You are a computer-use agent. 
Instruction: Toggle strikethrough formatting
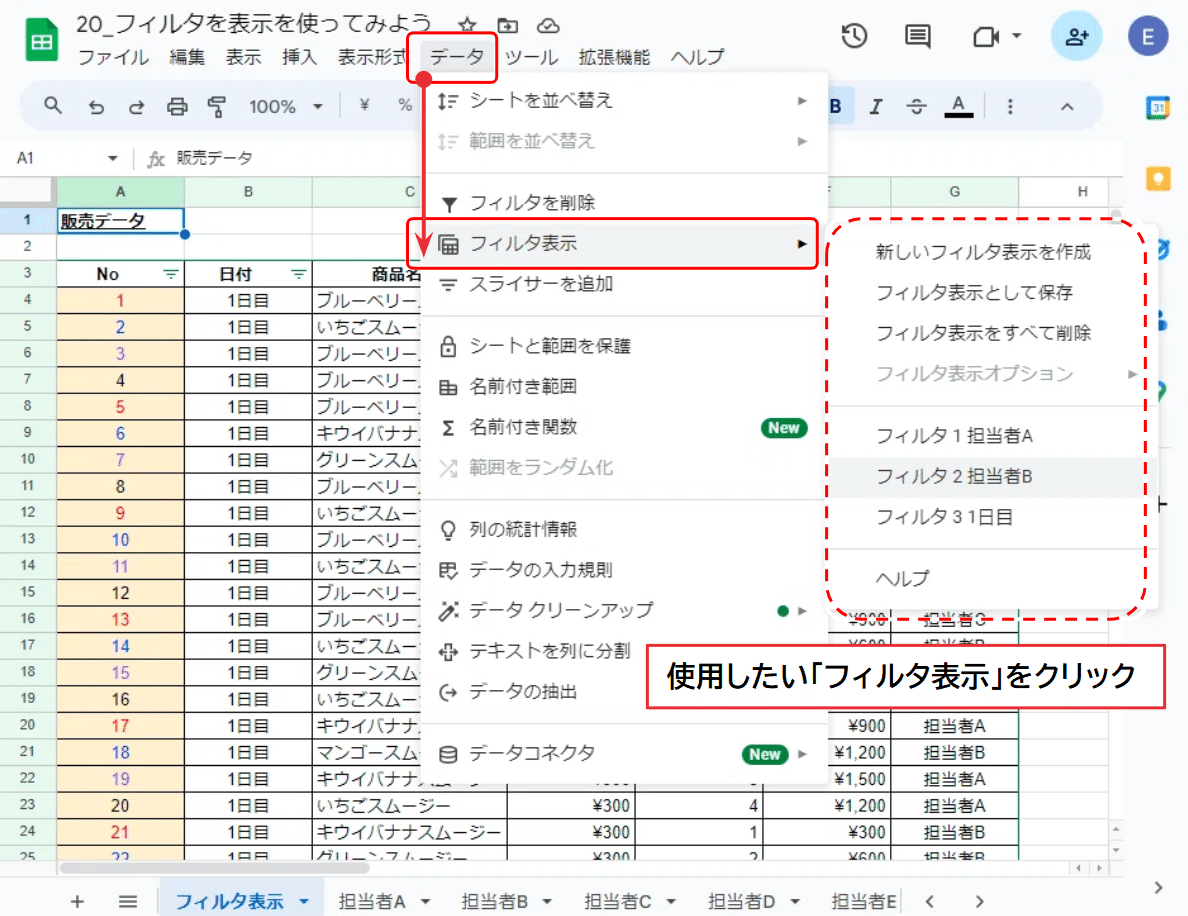(x=916, y=105)
